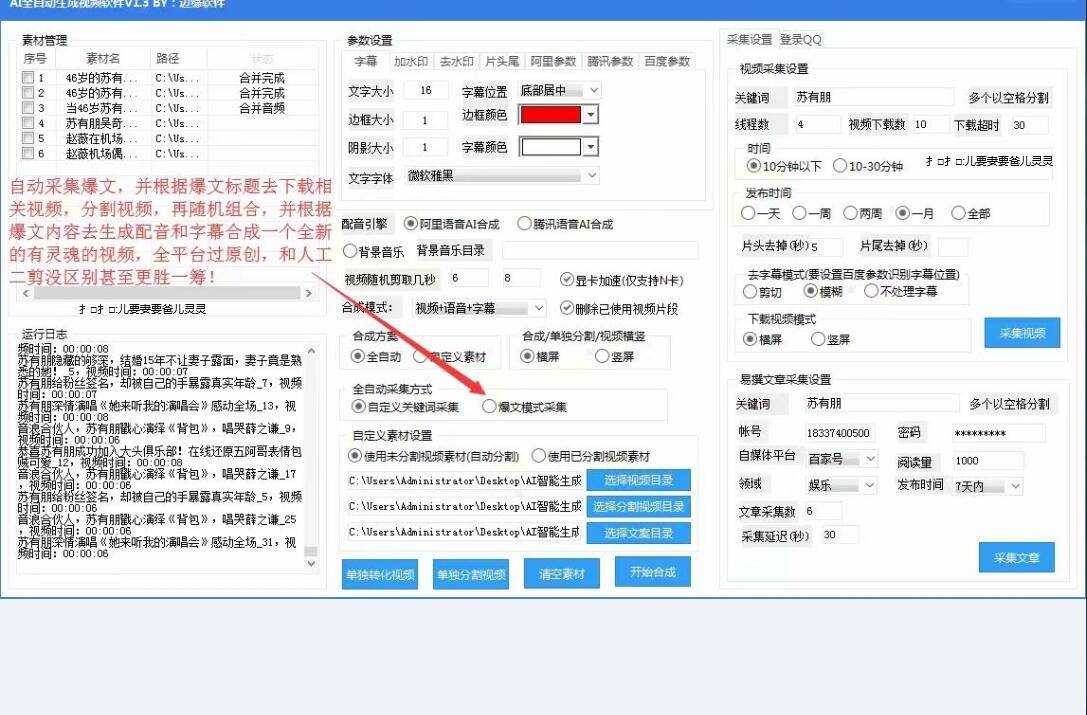Open the 字幕位置 dropdown

point(559,90)
